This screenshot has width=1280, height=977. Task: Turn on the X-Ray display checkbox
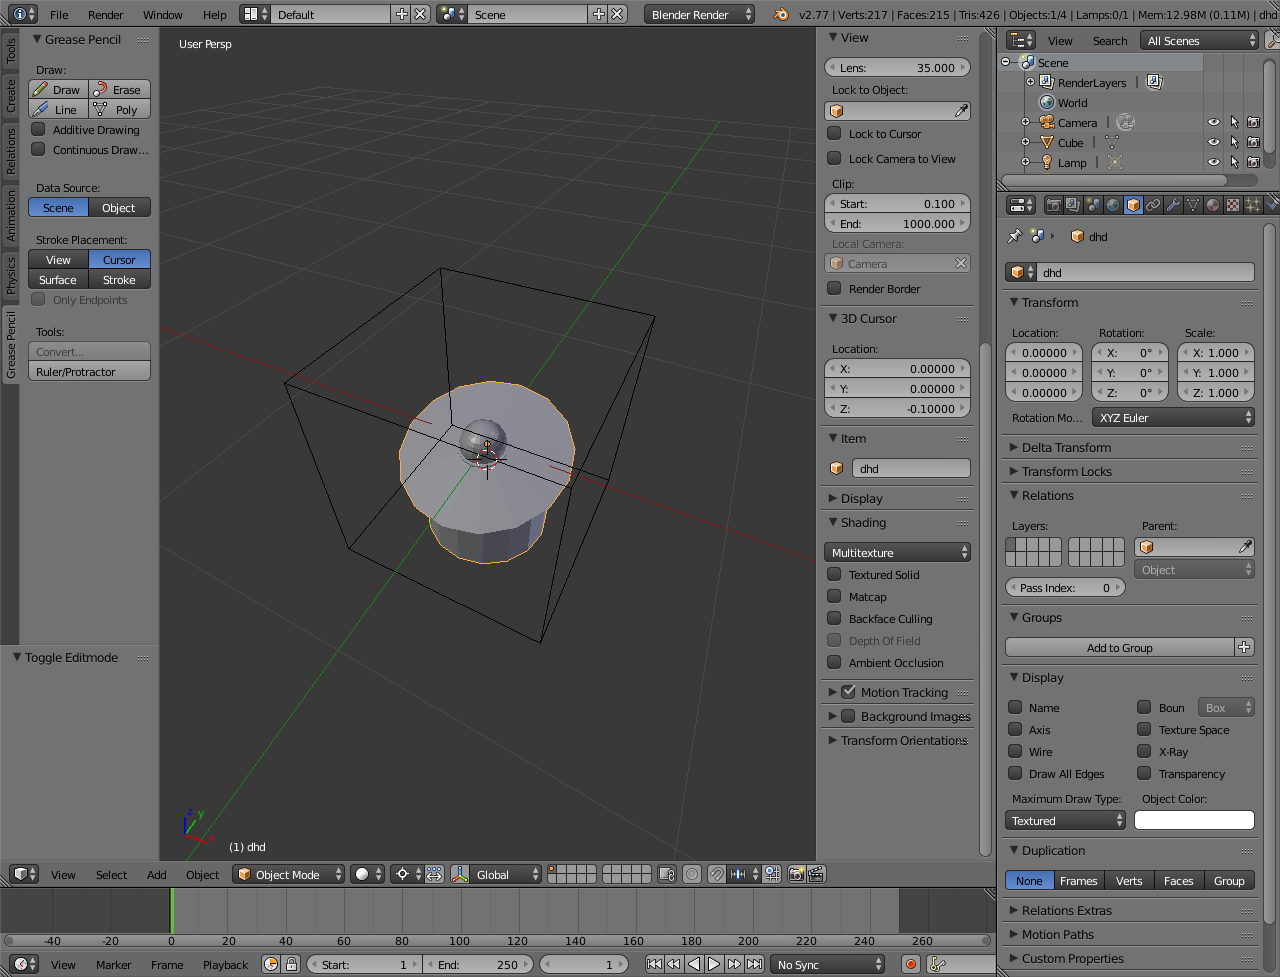(x=1144, y=752)
